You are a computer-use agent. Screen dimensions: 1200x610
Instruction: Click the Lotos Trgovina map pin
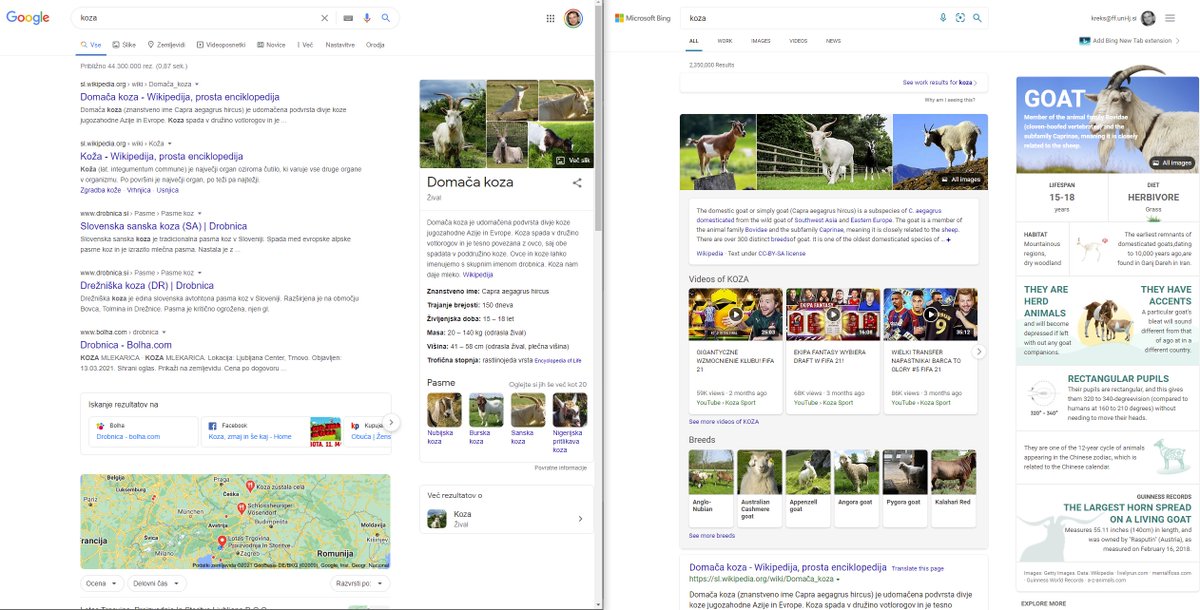[x=222, y=541]
